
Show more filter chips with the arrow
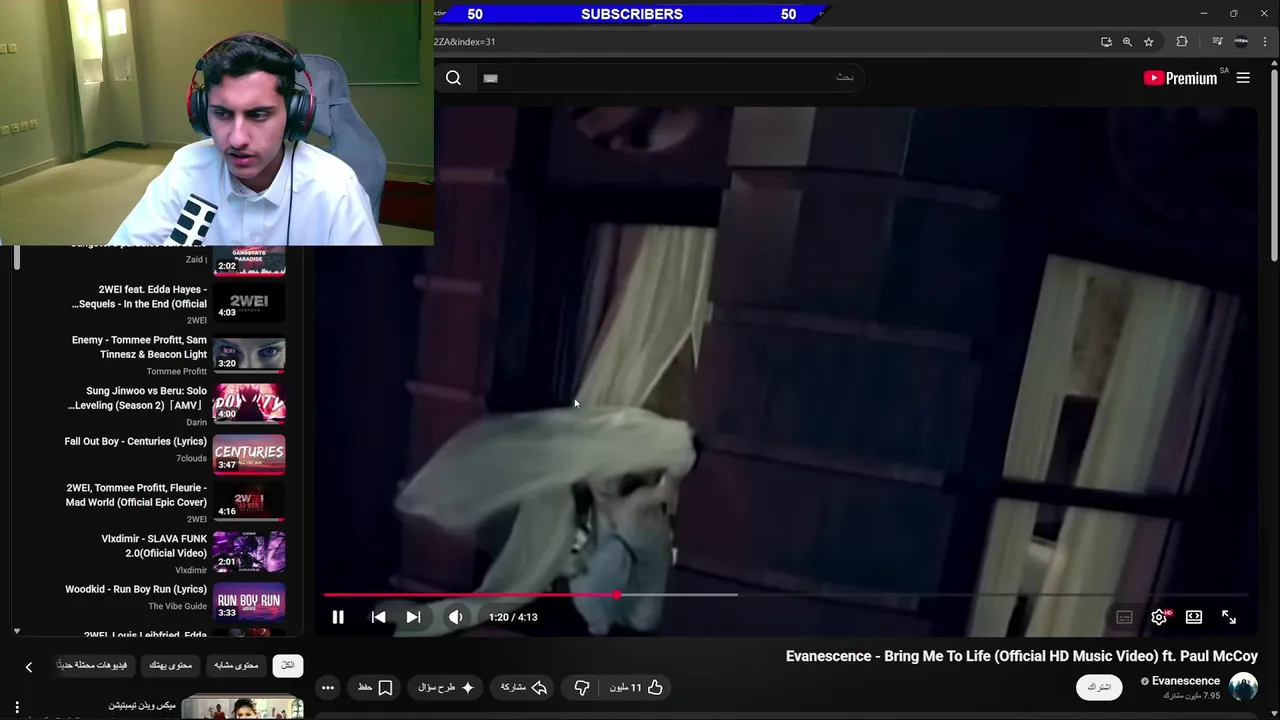point(28,667)
